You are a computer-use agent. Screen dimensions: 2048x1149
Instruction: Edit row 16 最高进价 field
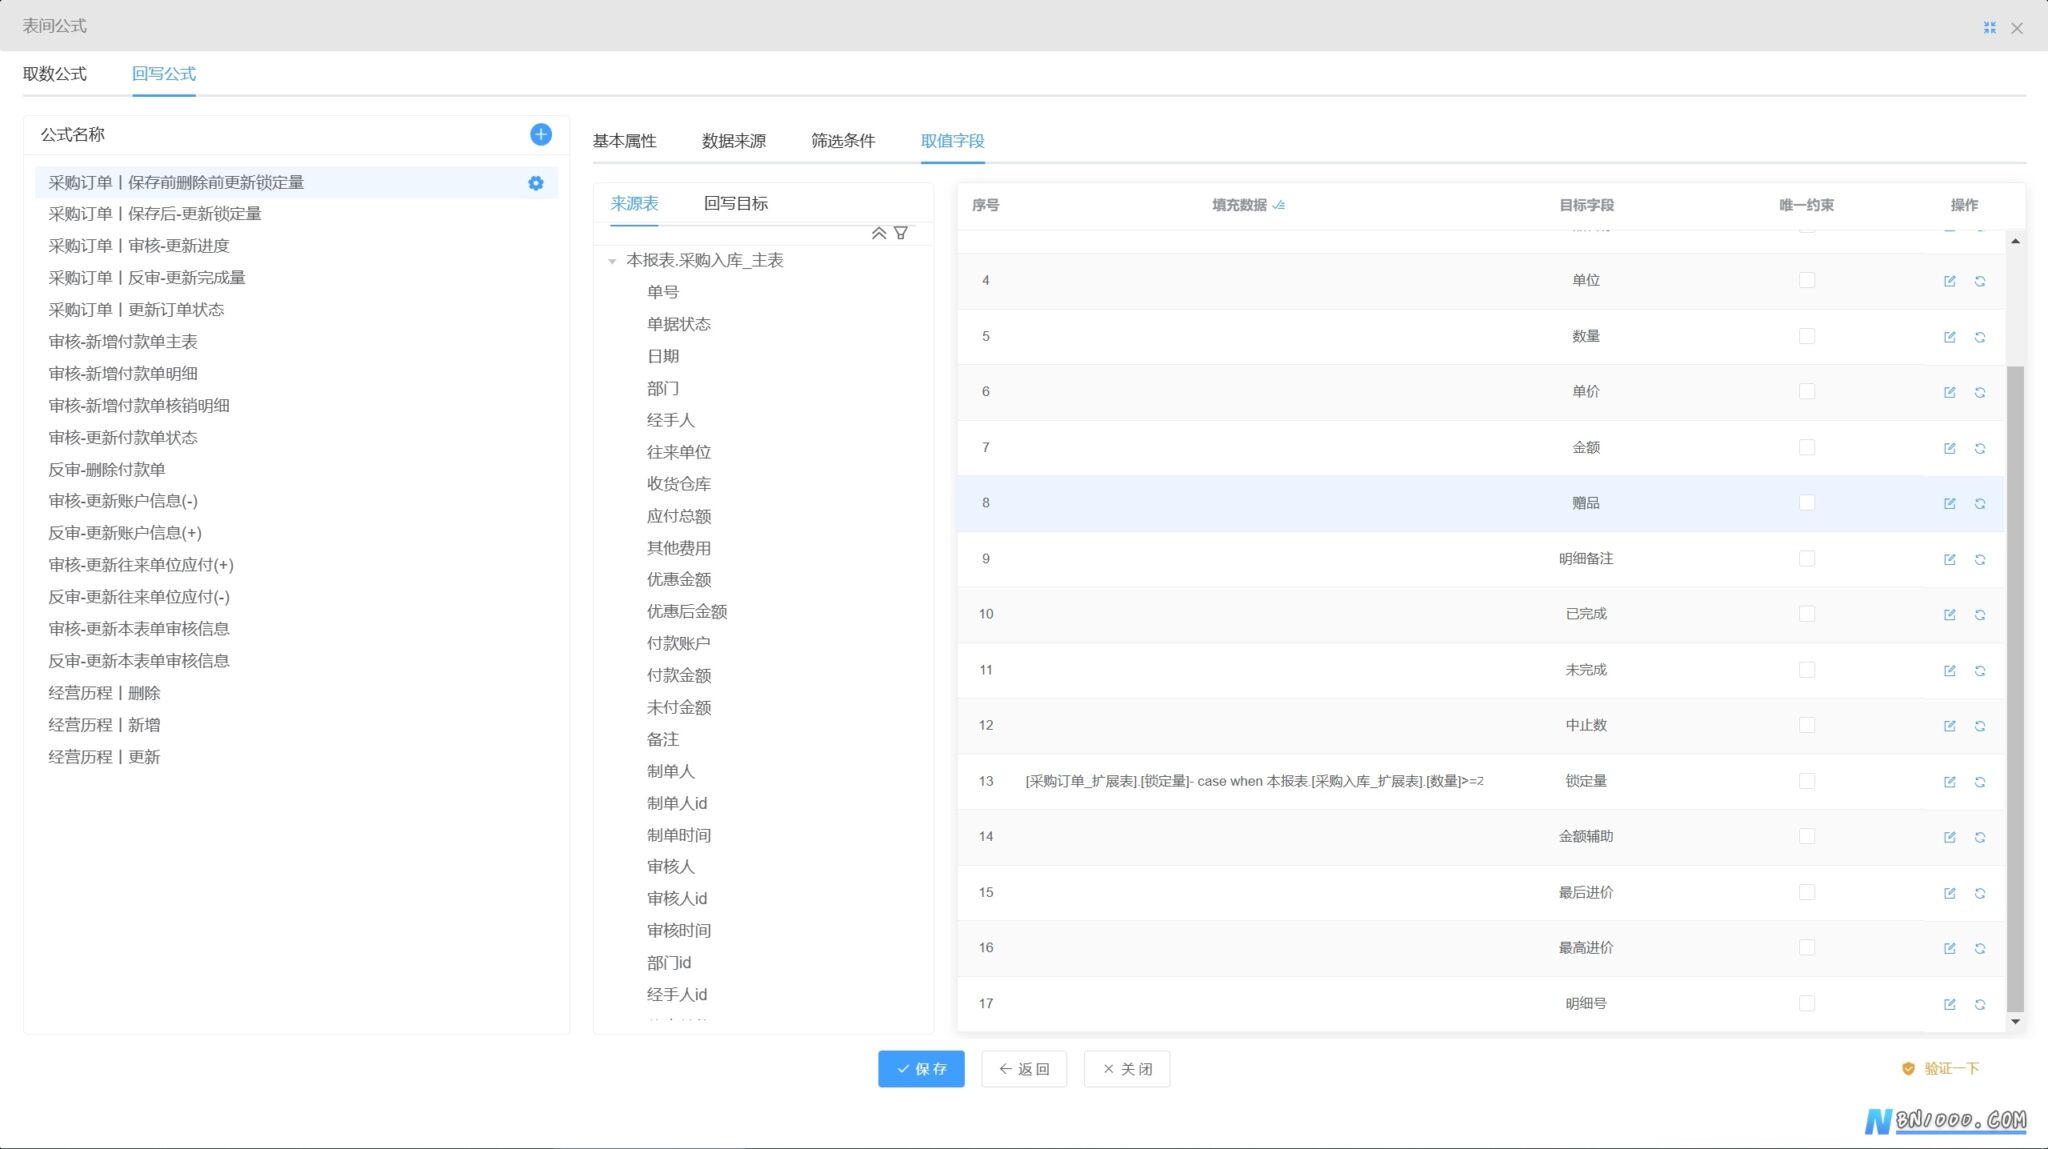click(x=1950, y=948)
